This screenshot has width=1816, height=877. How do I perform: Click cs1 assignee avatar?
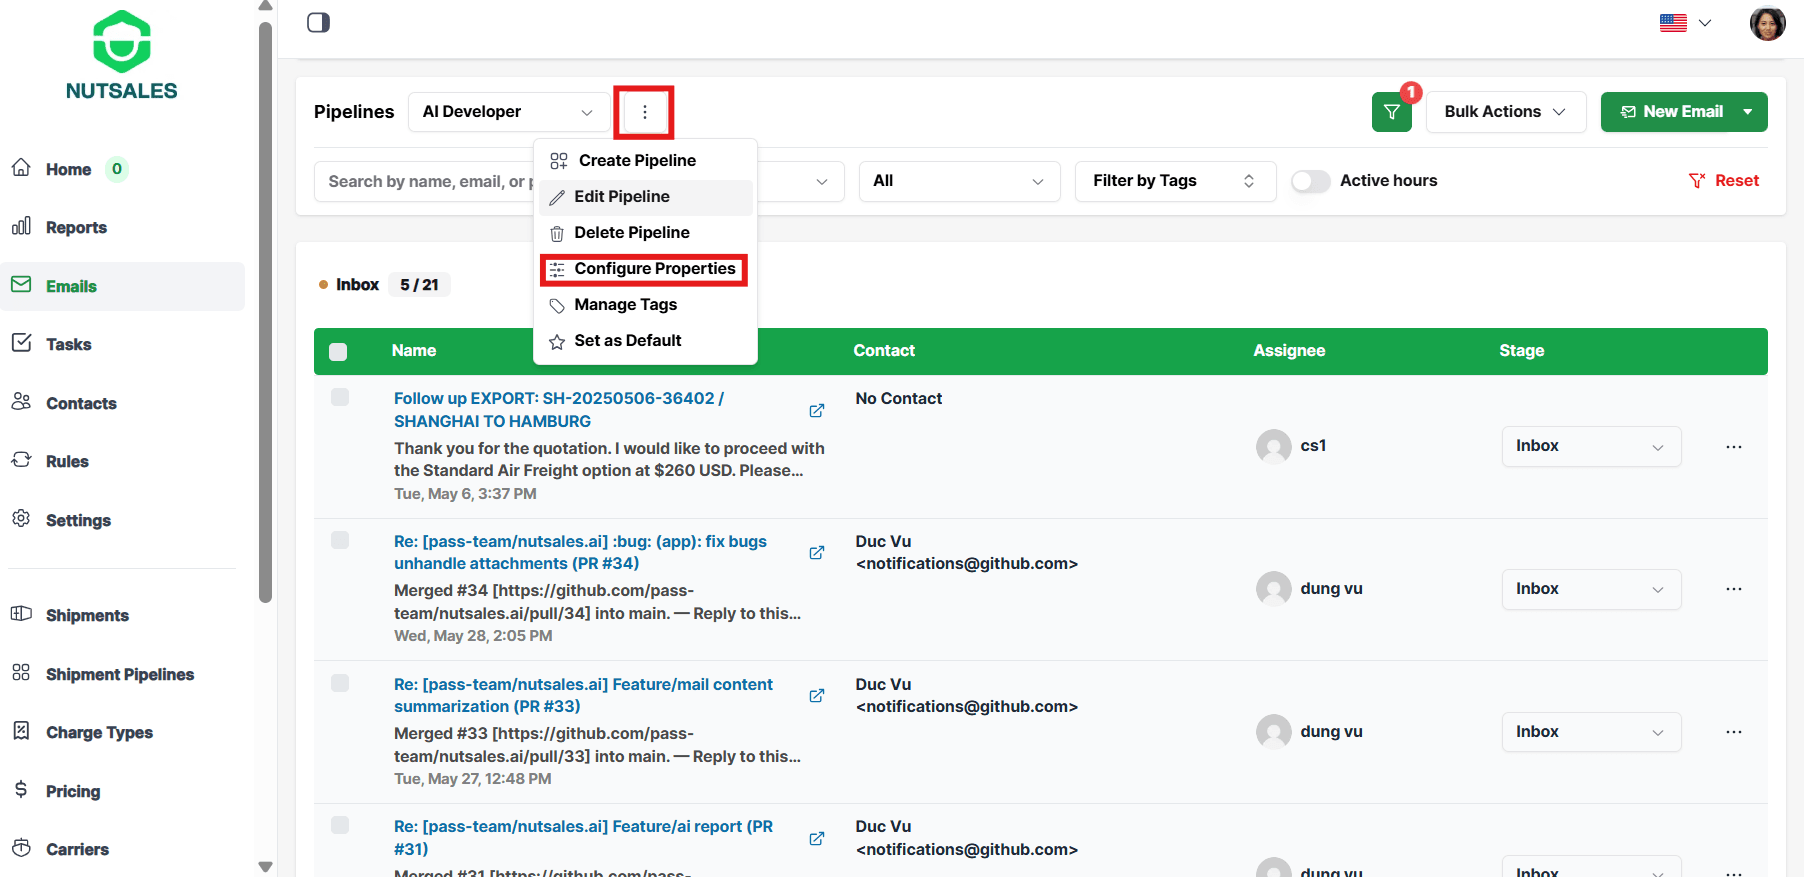(x=1273, y=446)
